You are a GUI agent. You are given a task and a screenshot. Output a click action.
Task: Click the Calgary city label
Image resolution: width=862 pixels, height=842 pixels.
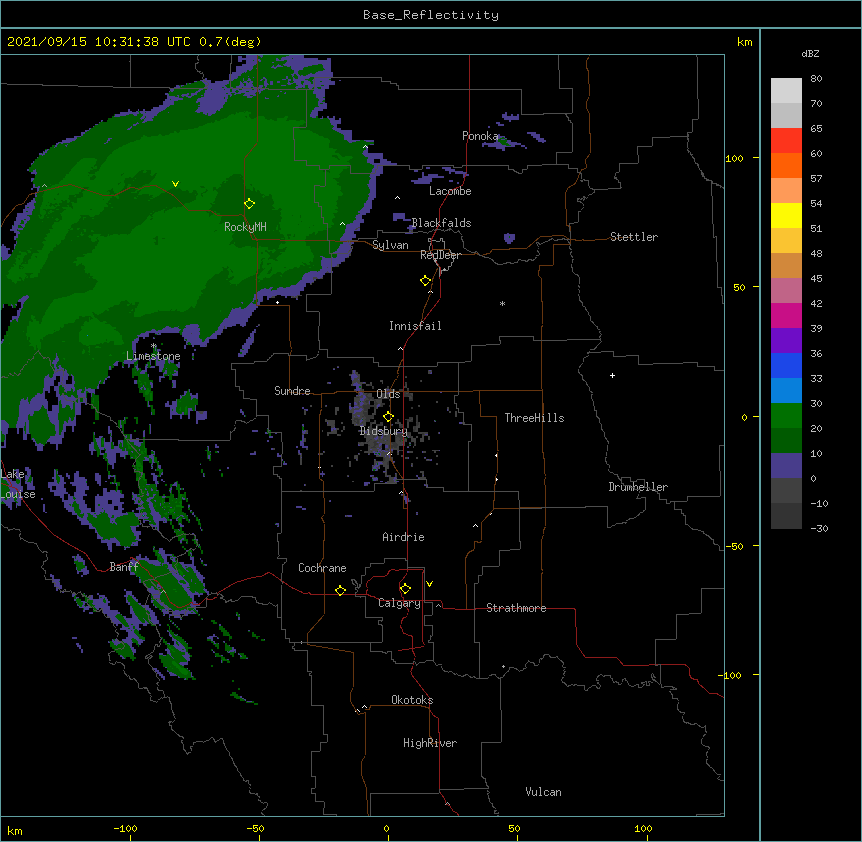pyautogui.click(x=399, y=603)
